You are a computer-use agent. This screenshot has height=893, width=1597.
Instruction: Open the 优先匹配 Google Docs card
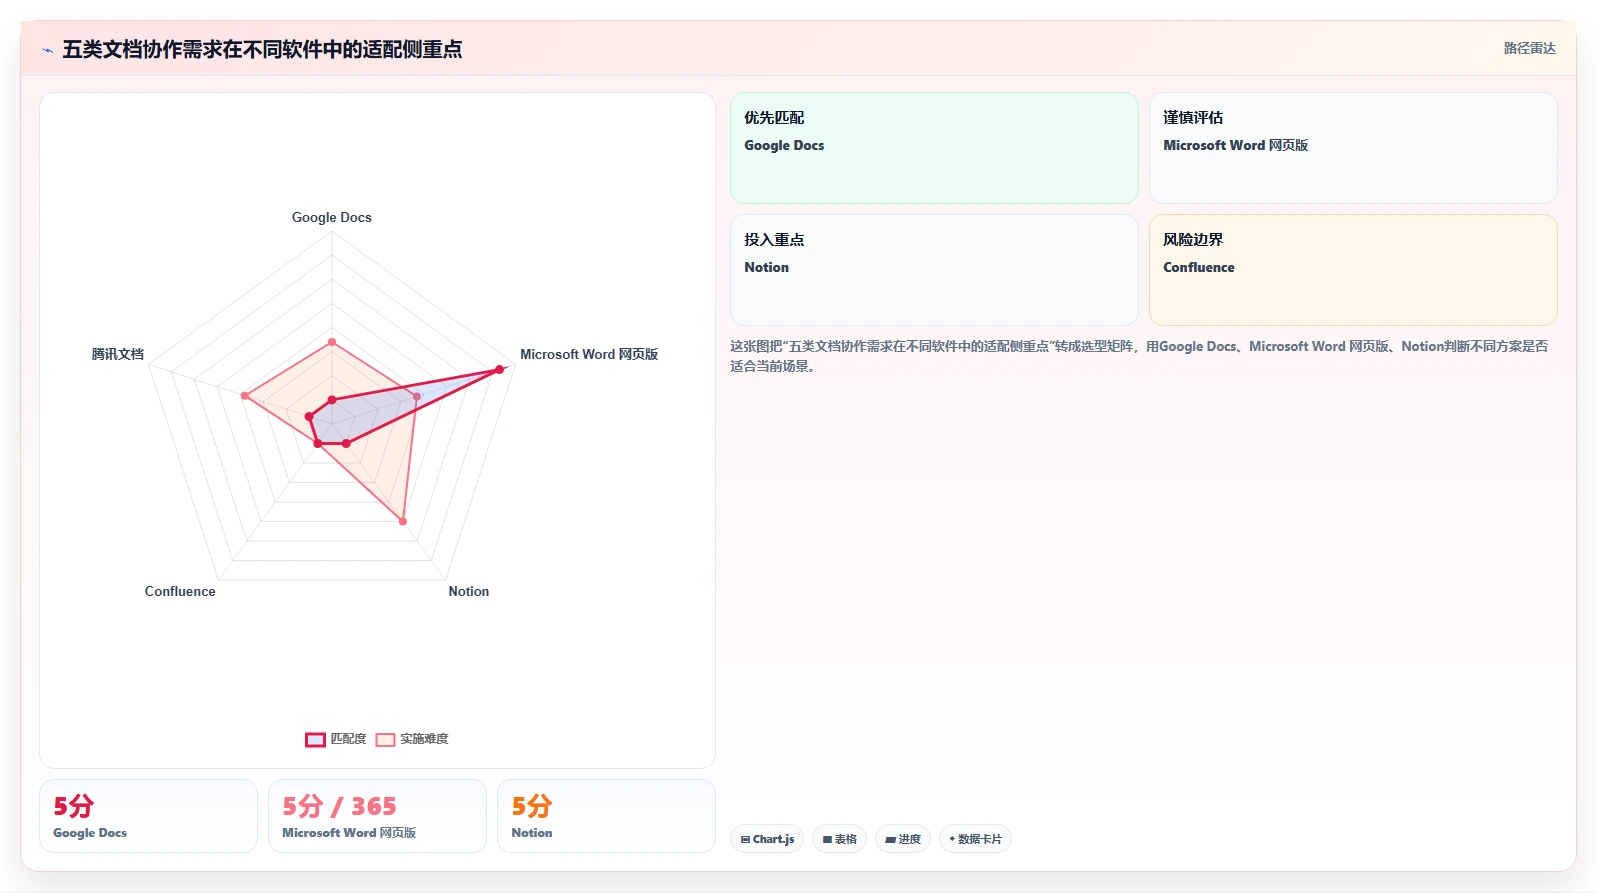click(934, 148)
